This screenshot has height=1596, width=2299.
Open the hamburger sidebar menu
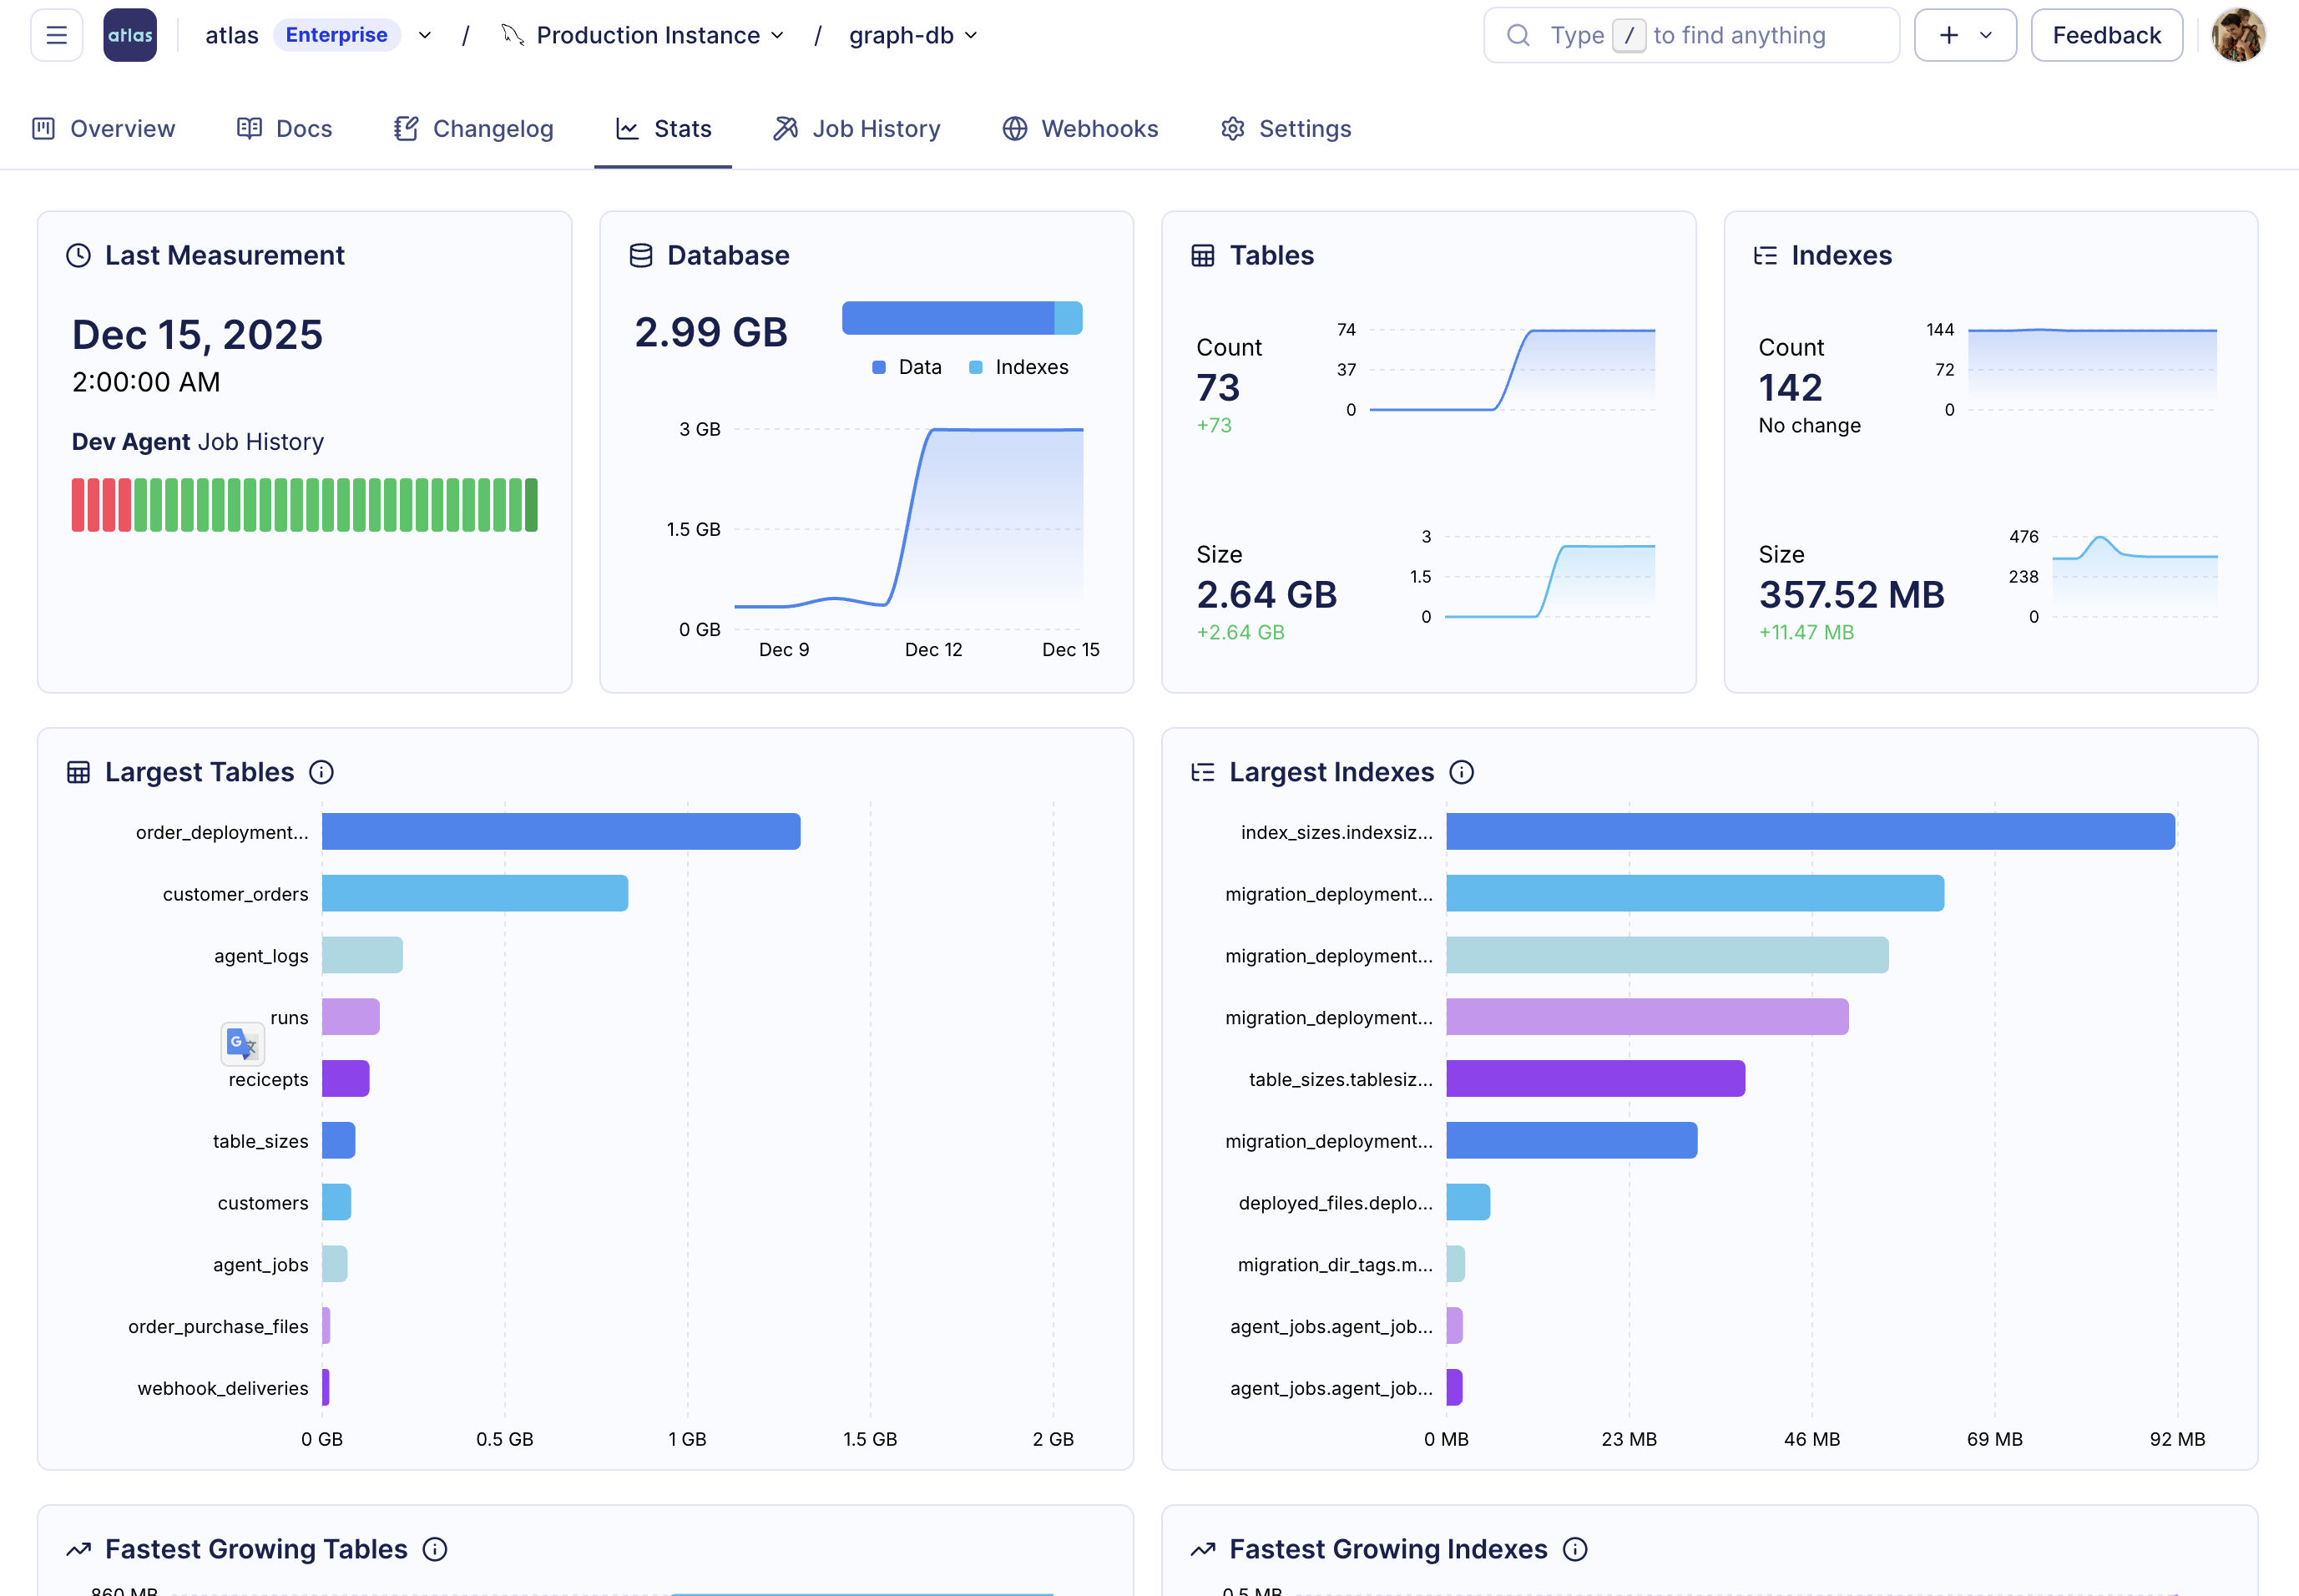point(56,36)
